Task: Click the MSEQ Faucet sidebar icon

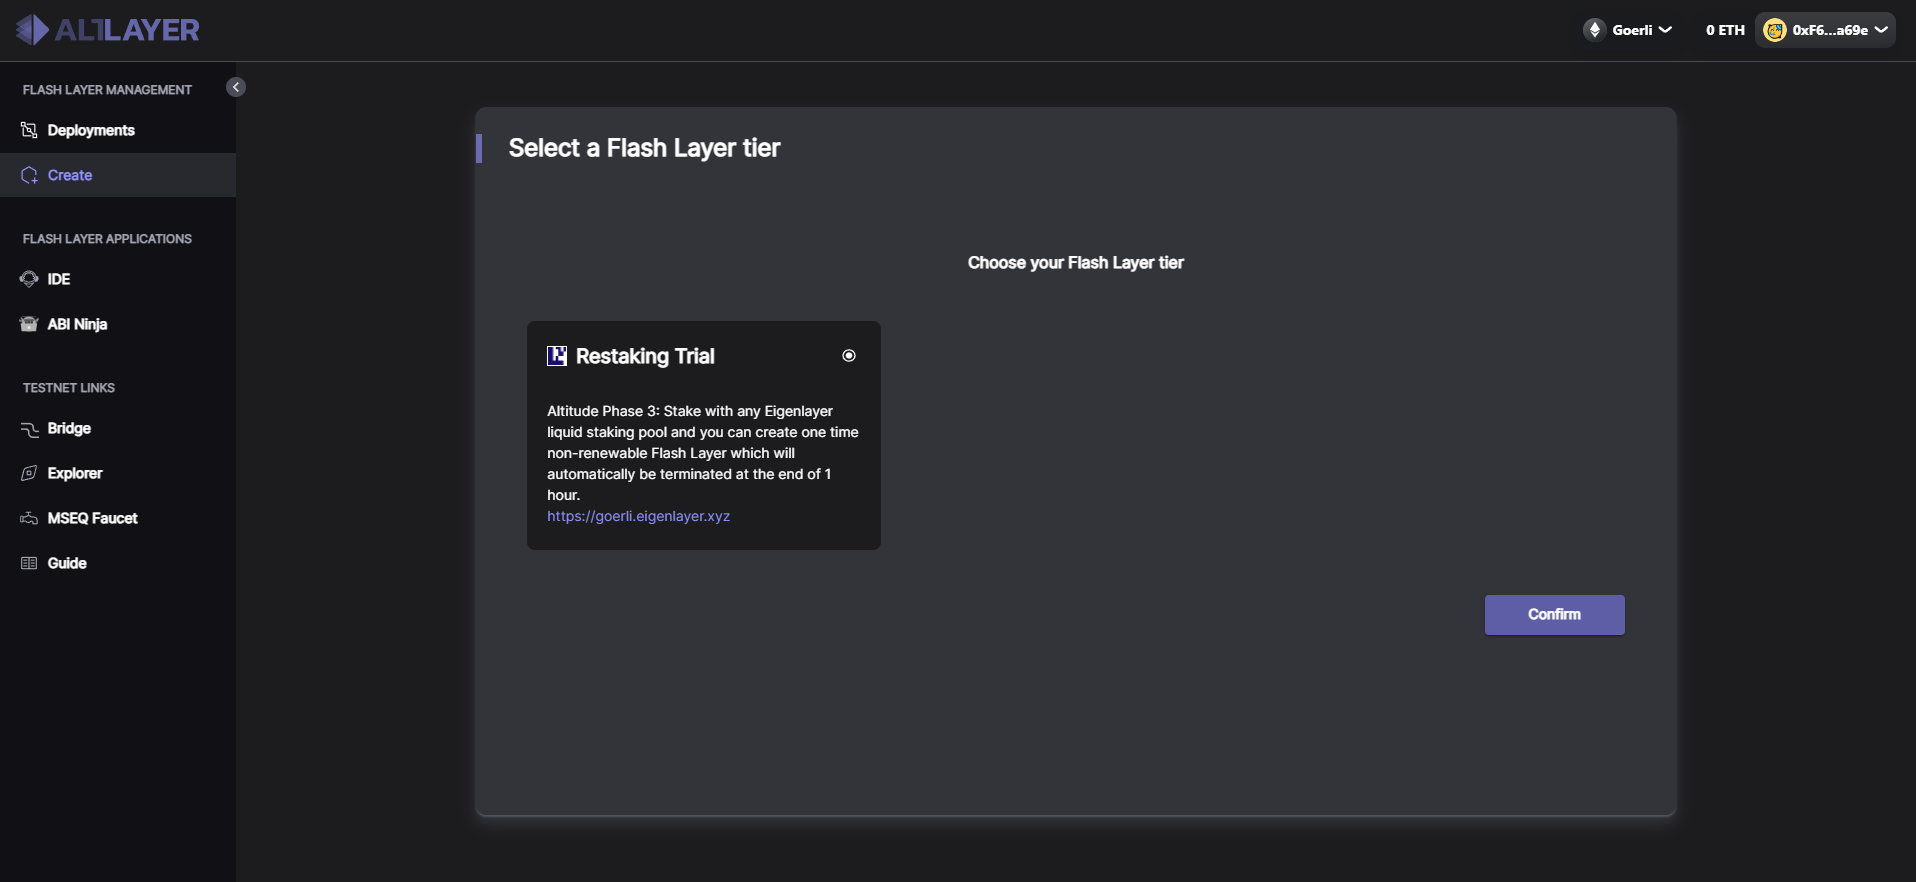Action: pos(29,518)
